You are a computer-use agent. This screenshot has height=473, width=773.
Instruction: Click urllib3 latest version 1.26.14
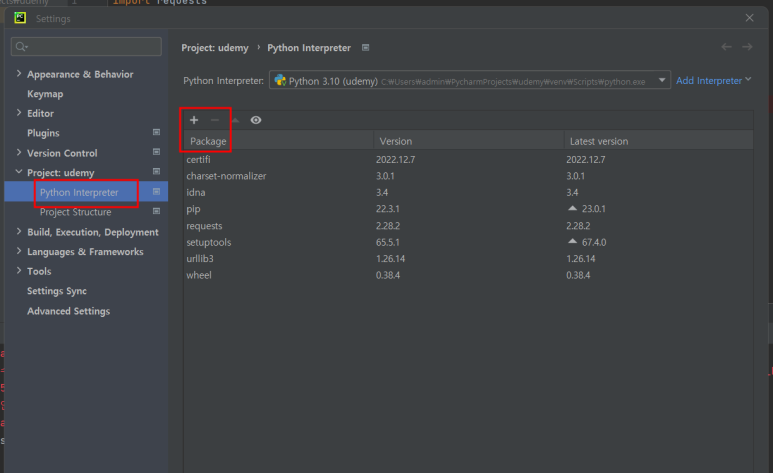click(580, 258)
